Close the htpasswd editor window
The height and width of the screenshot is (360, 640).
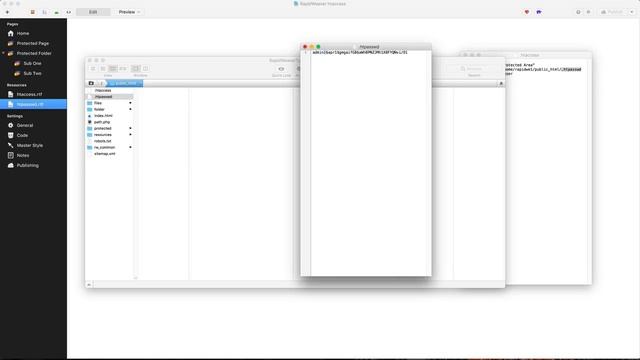click(305, 47)
